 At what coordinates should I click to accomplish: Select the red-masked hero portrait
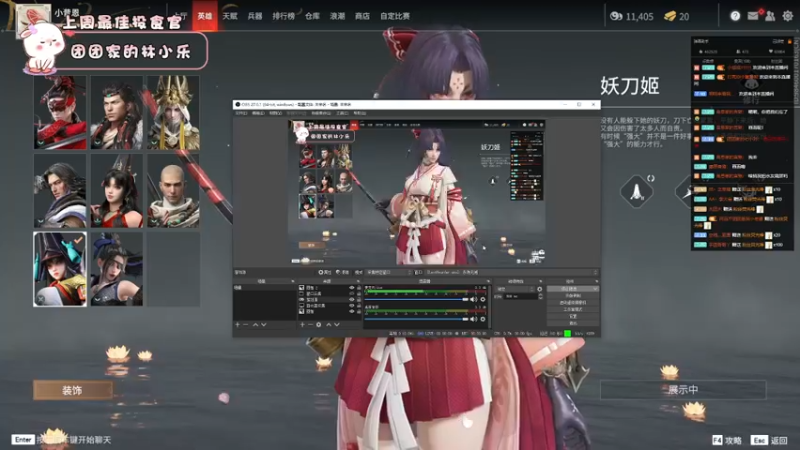[x=60, y=113]
